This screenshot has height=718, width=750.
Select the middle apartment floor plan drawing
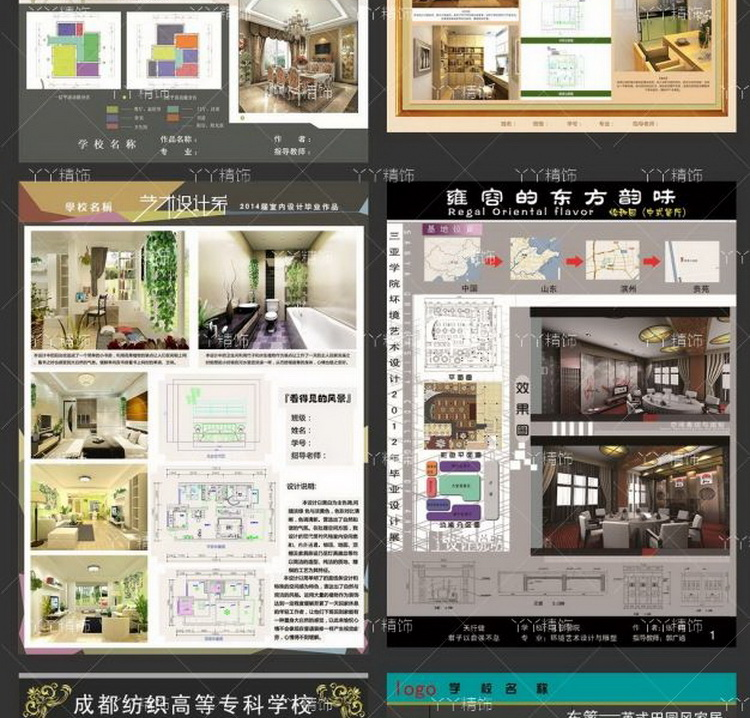coord(216,512)
